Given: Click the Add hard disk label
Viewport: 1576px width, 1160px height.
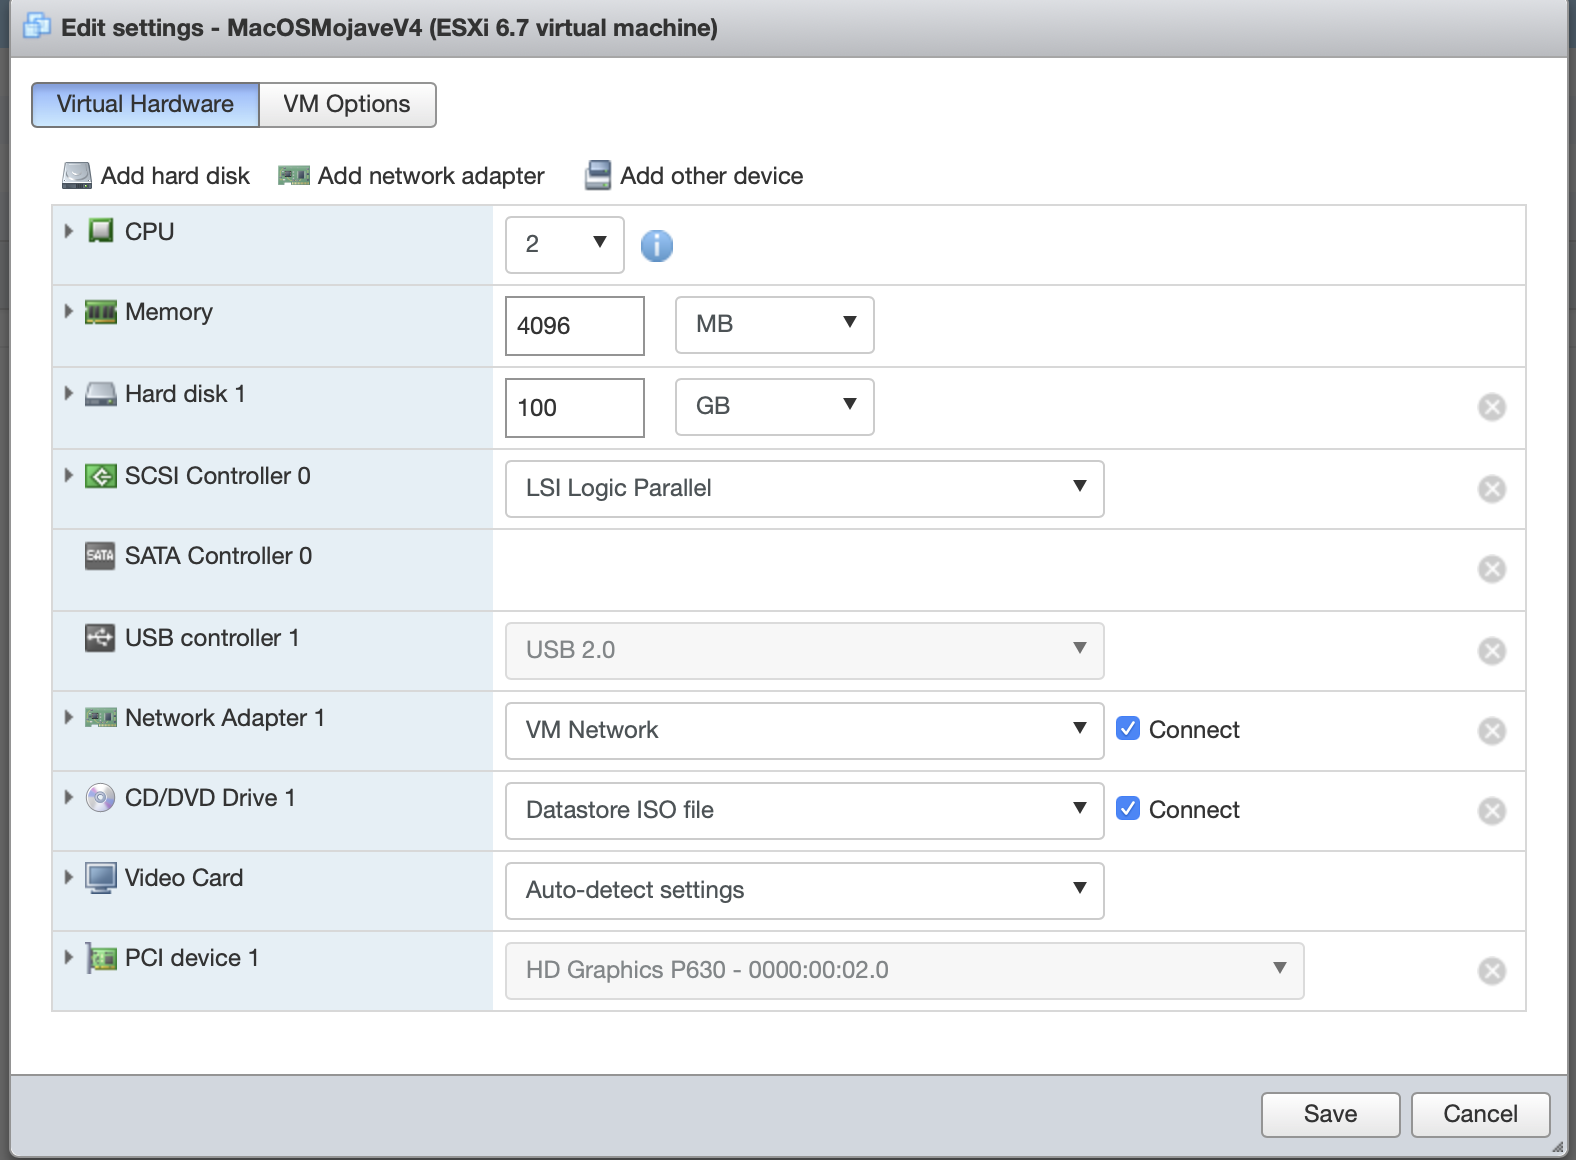Looking at the screenshot, I should [175, 176].
